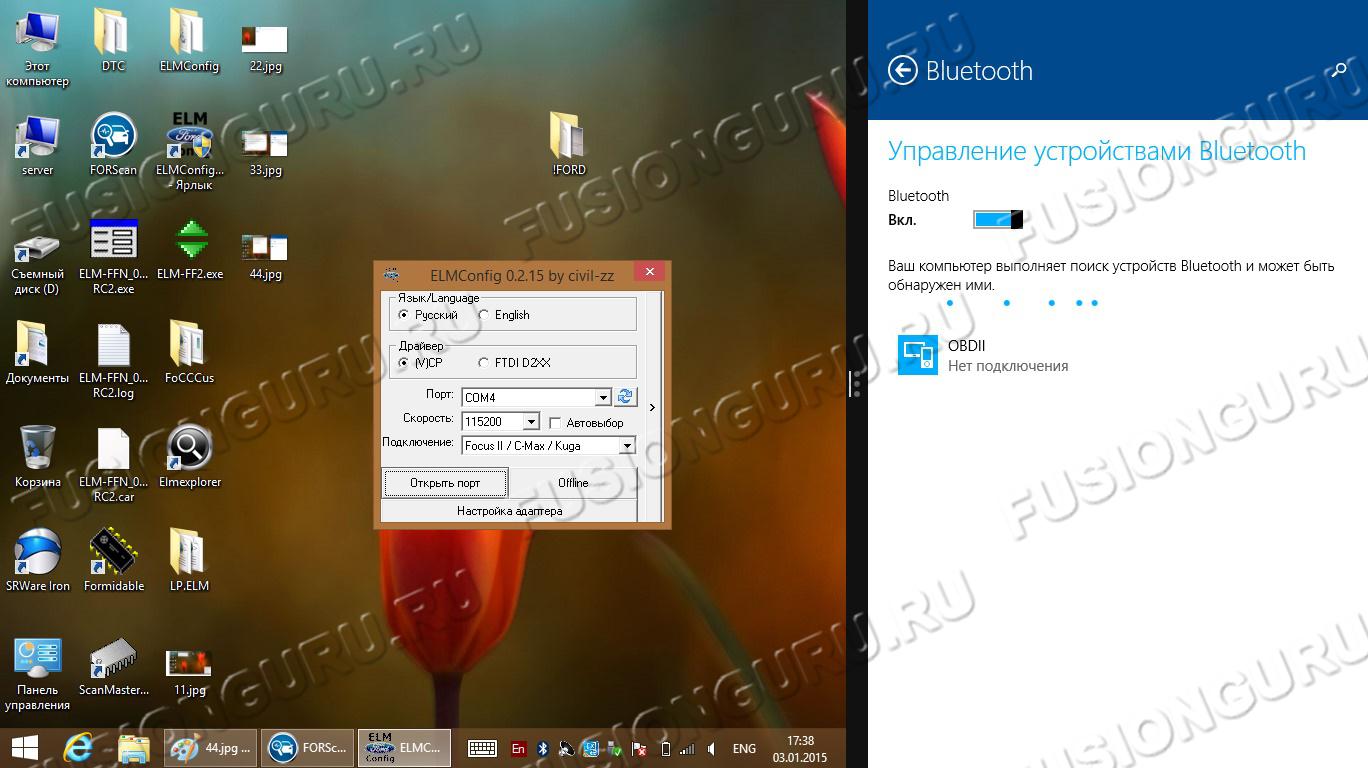Launch ELMConfig Ярлык shortcut
Viewport: 1368px width, 768px height.
point(189,152)
